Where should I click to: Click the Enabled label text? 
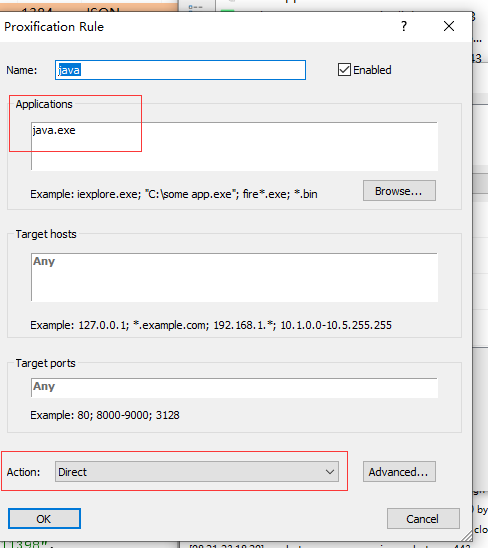(372, 70)
